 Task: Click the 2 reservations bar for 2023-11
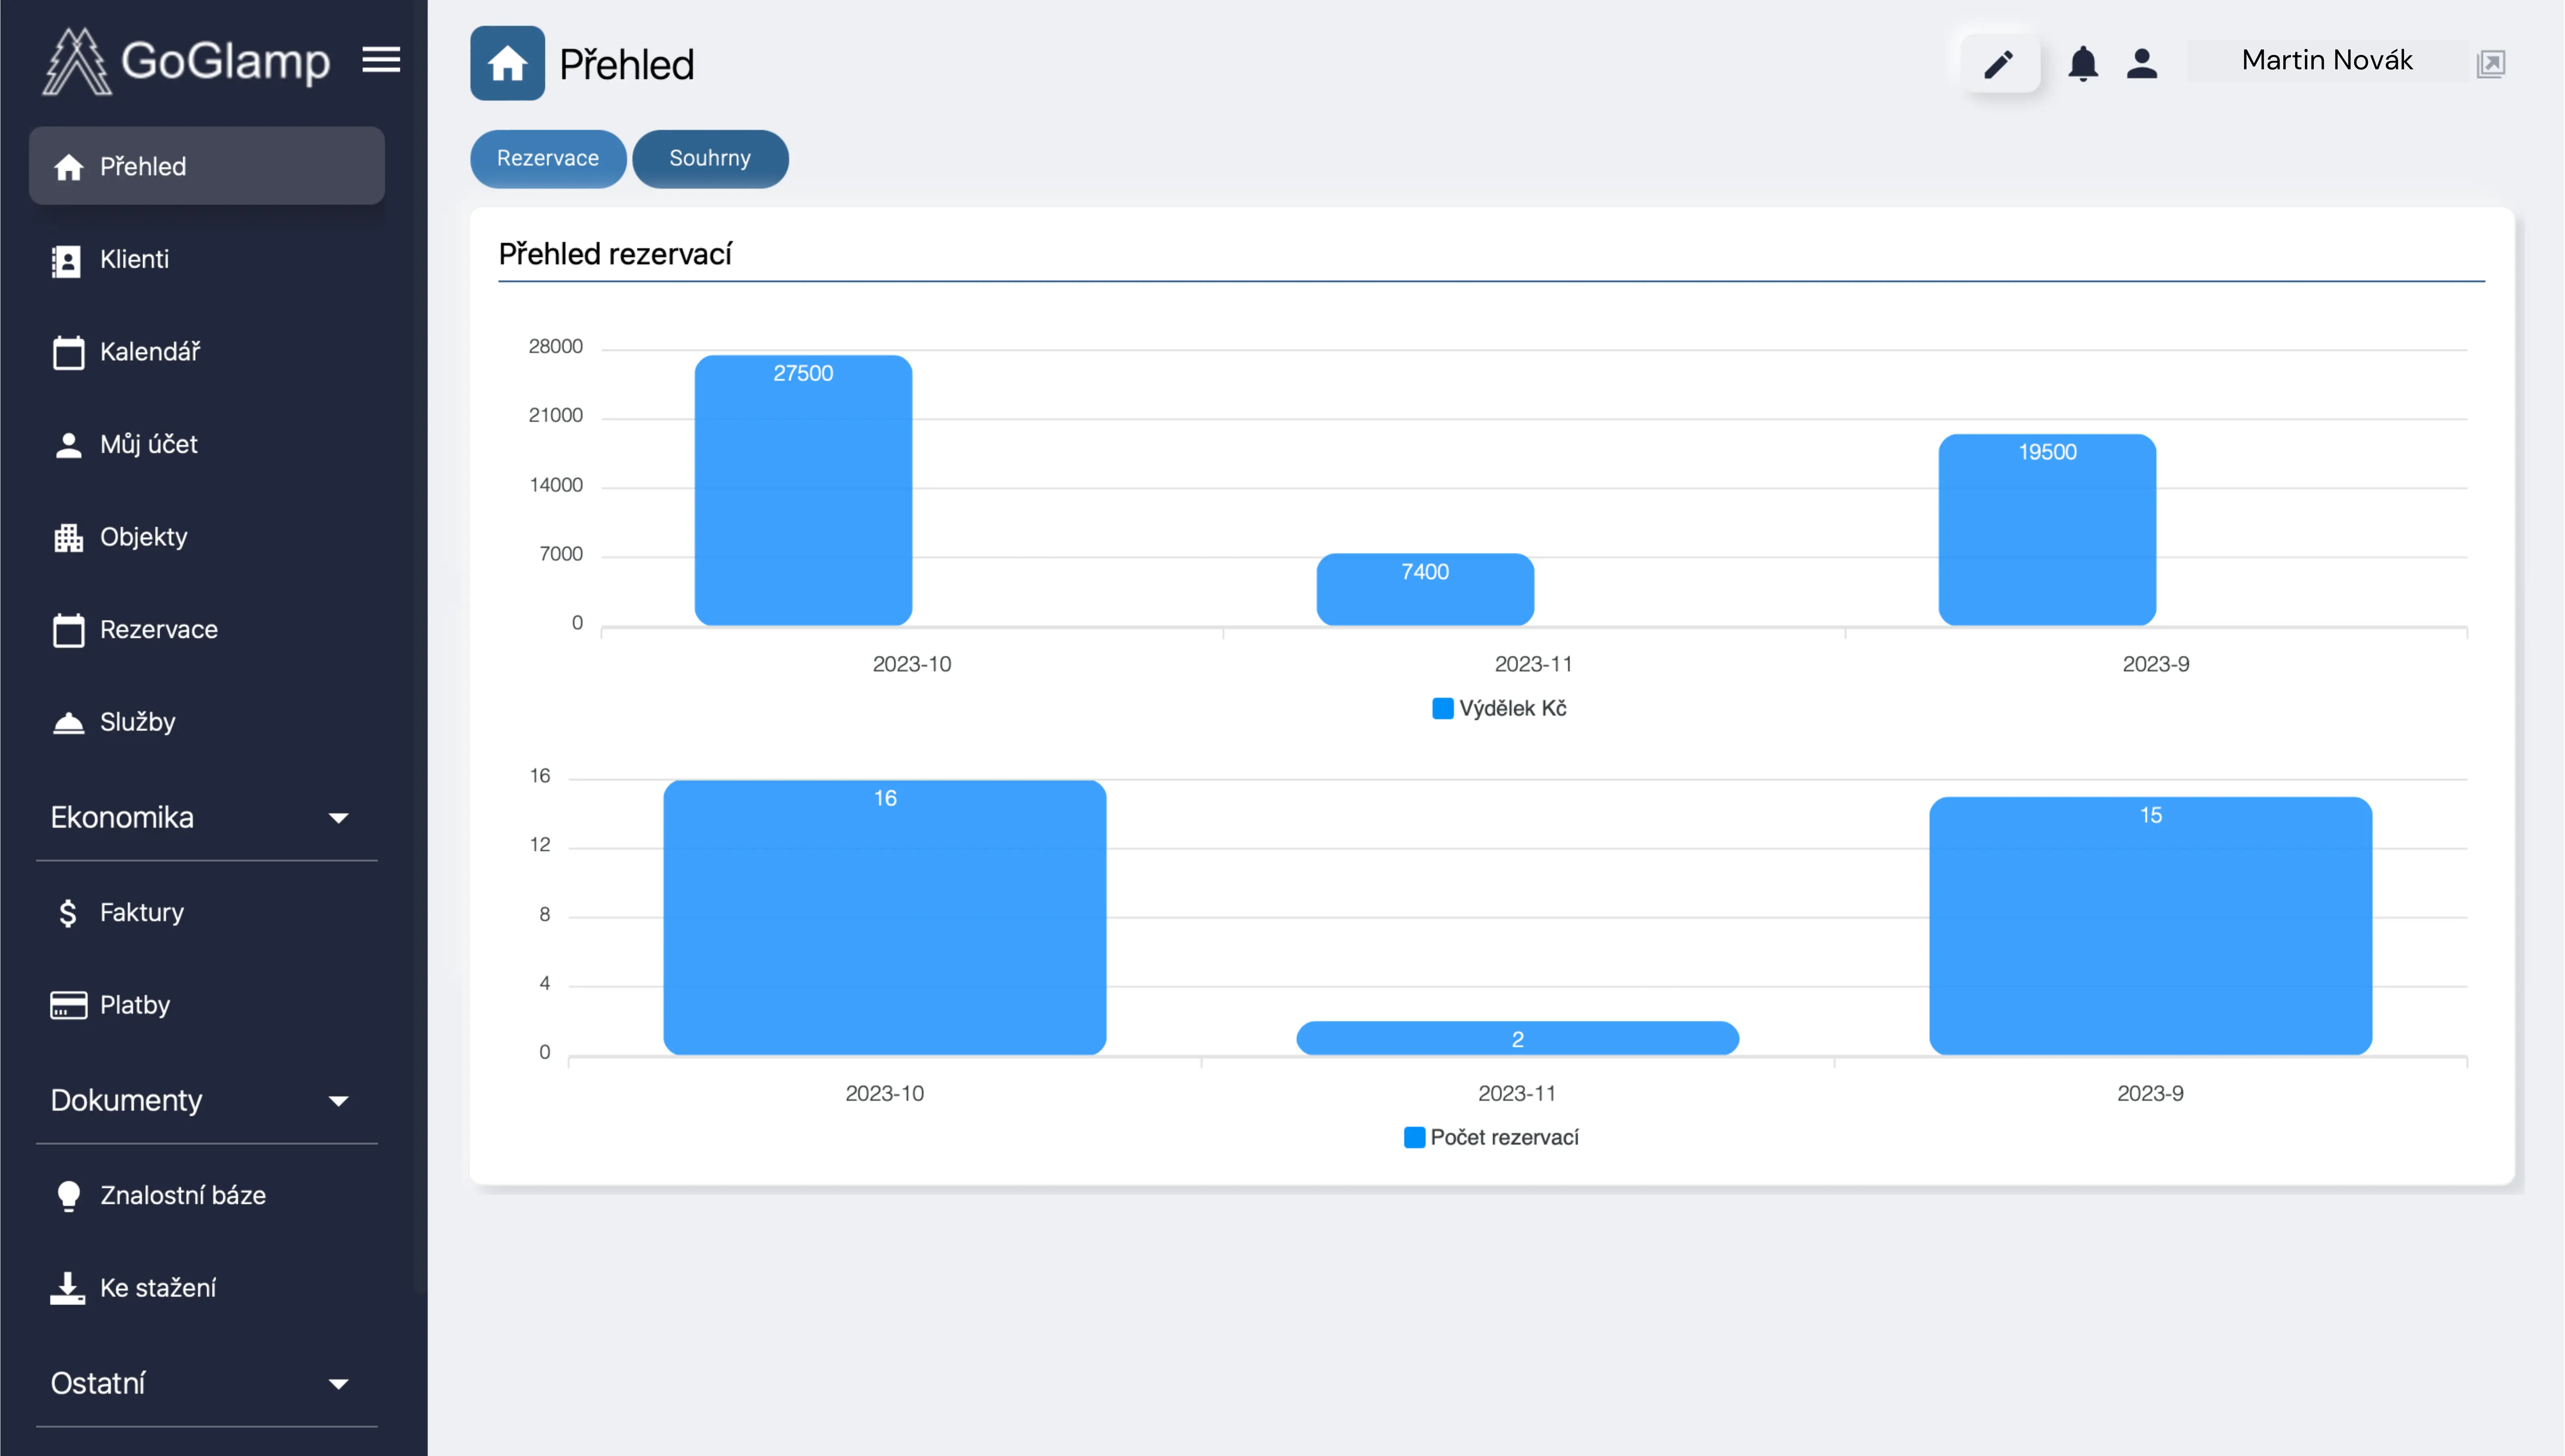click(x=1518, y=1038)
